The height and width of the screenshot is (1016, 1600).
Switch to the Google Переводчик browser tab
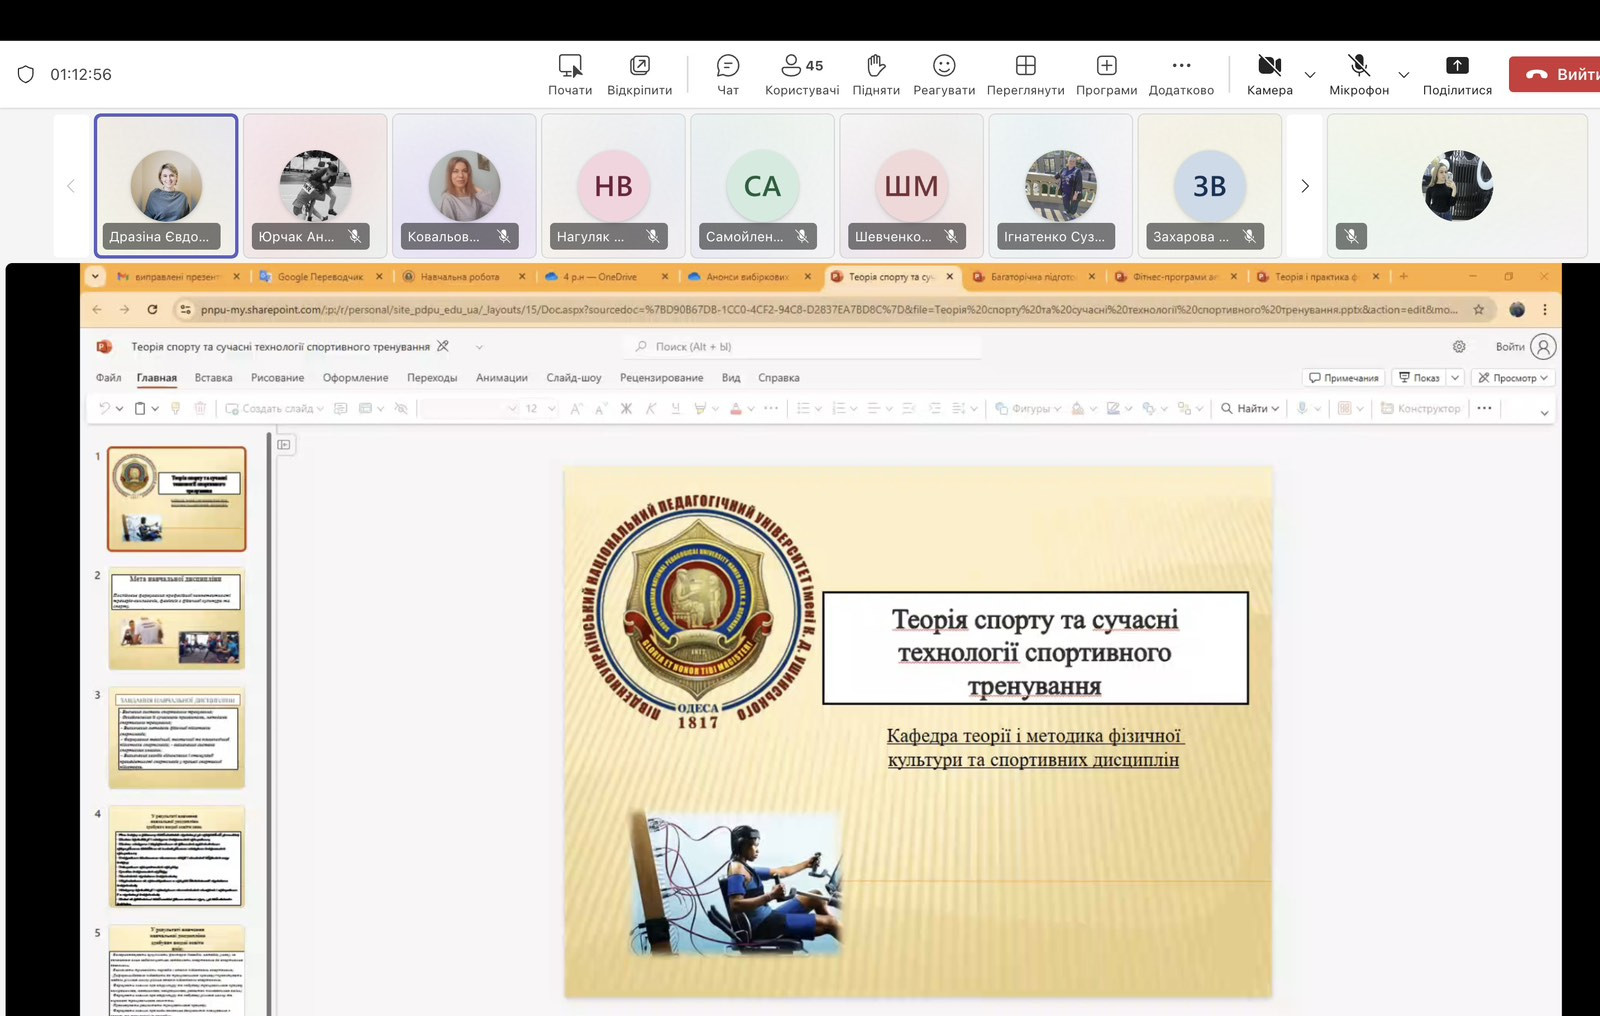click(x=320, y=277)
